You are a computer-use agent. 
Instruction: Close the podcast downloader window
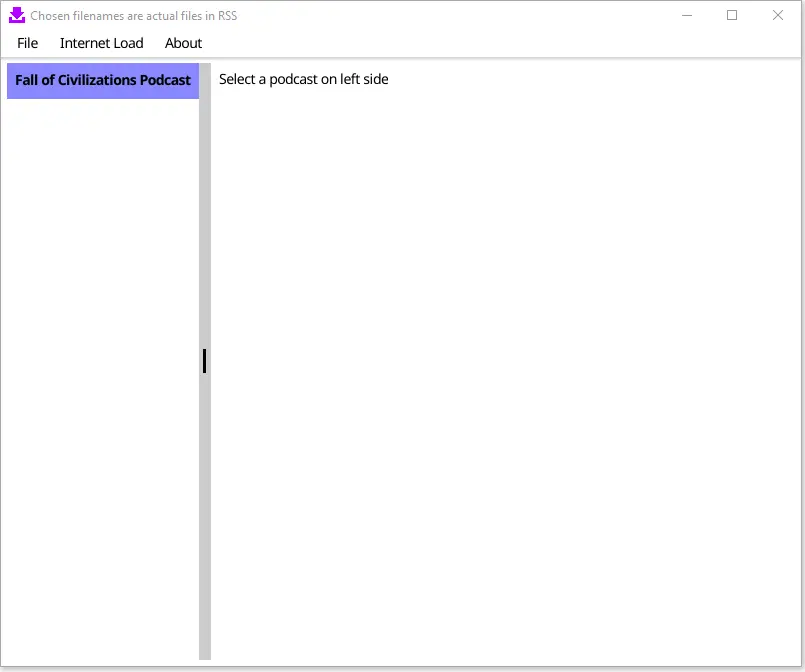[778, 15]
